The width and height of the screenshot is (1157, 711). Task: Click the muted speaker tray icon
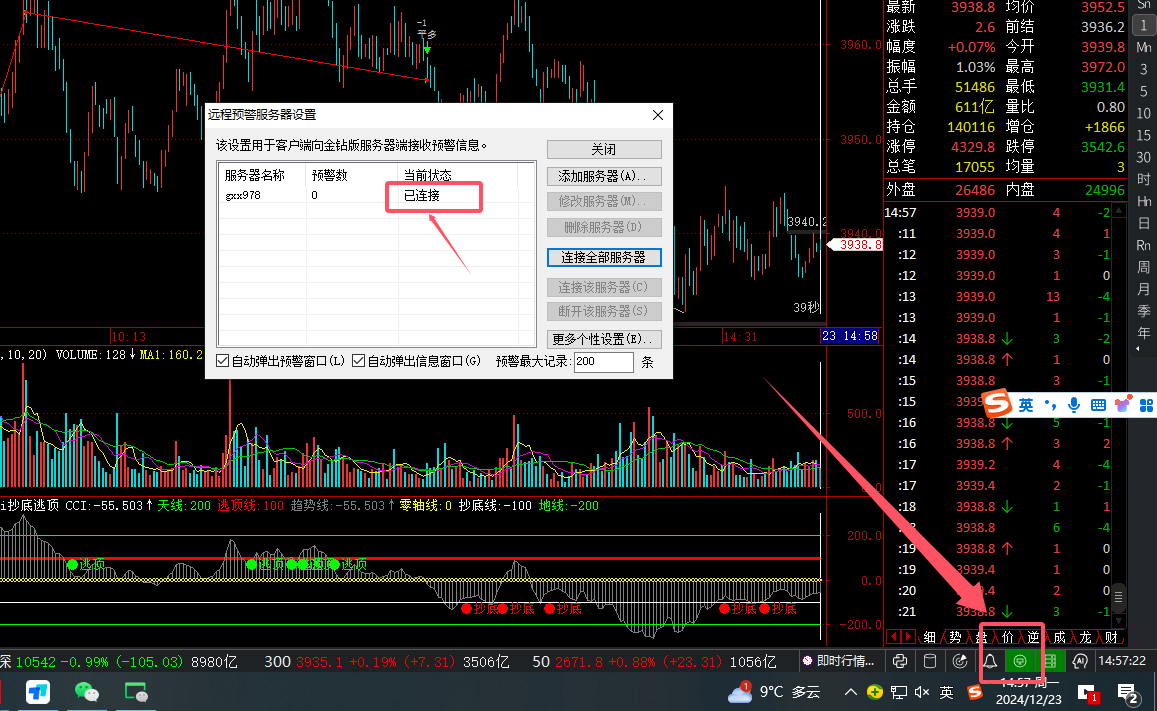coord(922,692)
